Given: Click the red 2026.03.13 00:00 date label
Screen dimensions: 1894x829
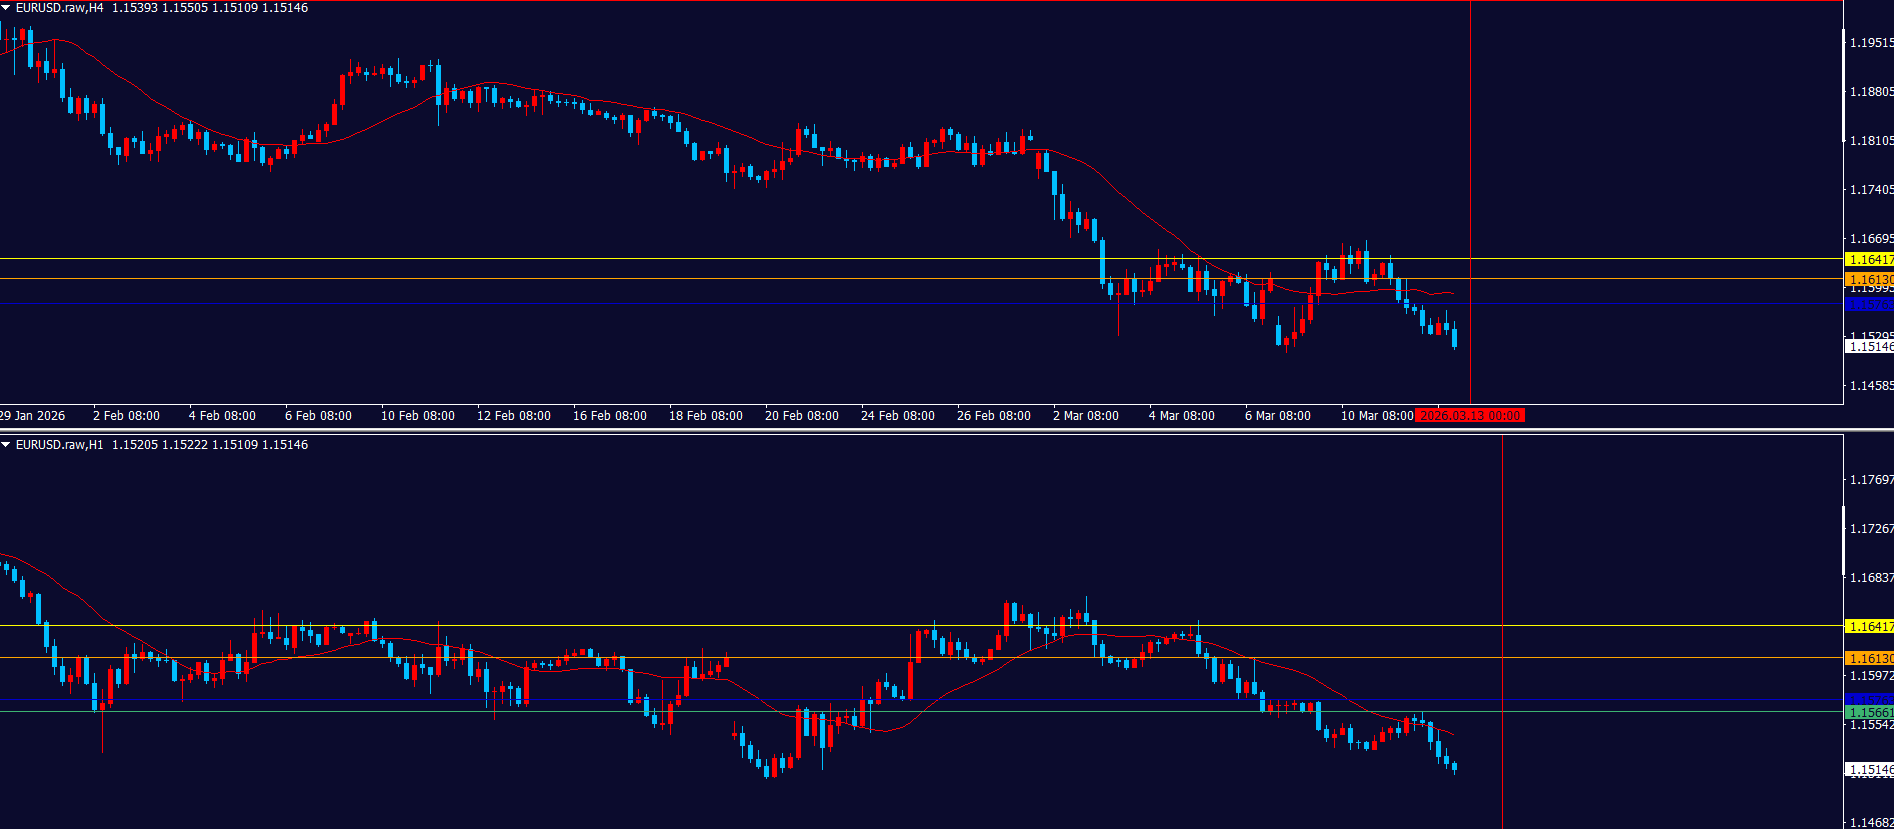Looking at the screenshot, I should (1470, 416).
